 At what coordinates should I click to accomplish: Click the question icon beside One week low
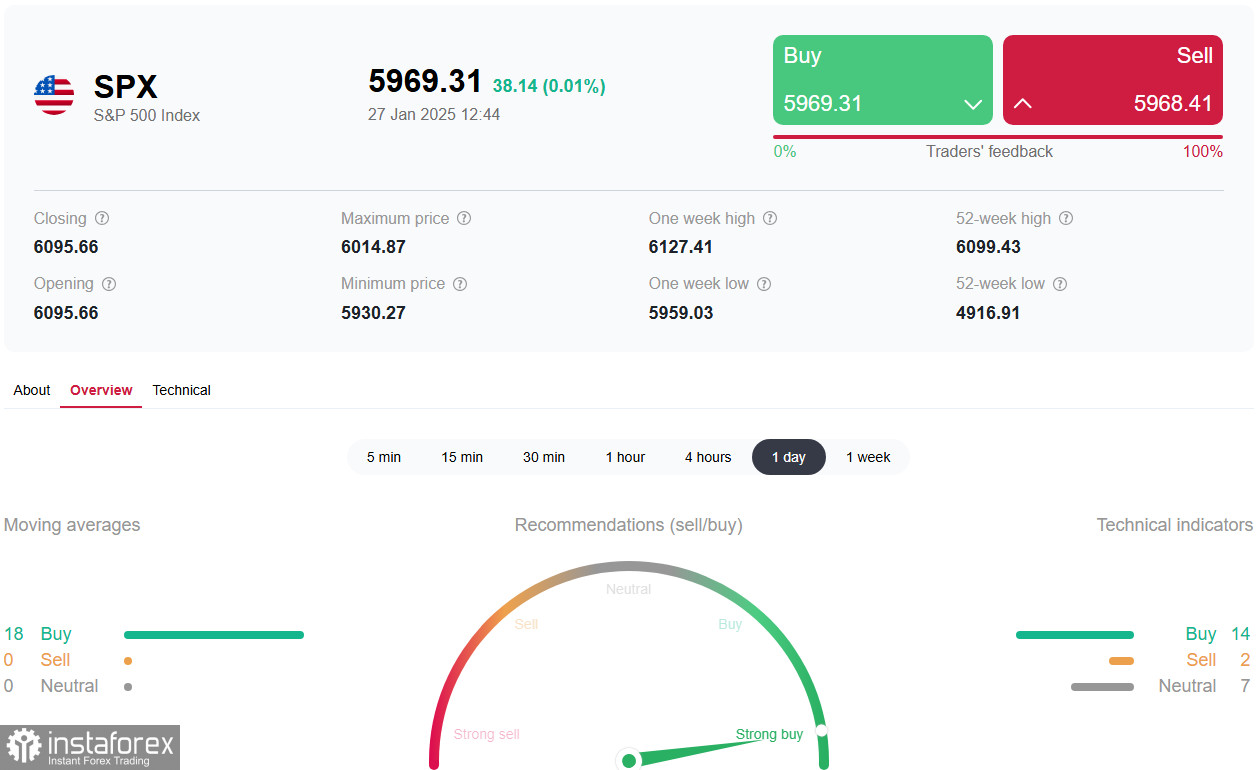pyautogui.click(x=764, y=284)
